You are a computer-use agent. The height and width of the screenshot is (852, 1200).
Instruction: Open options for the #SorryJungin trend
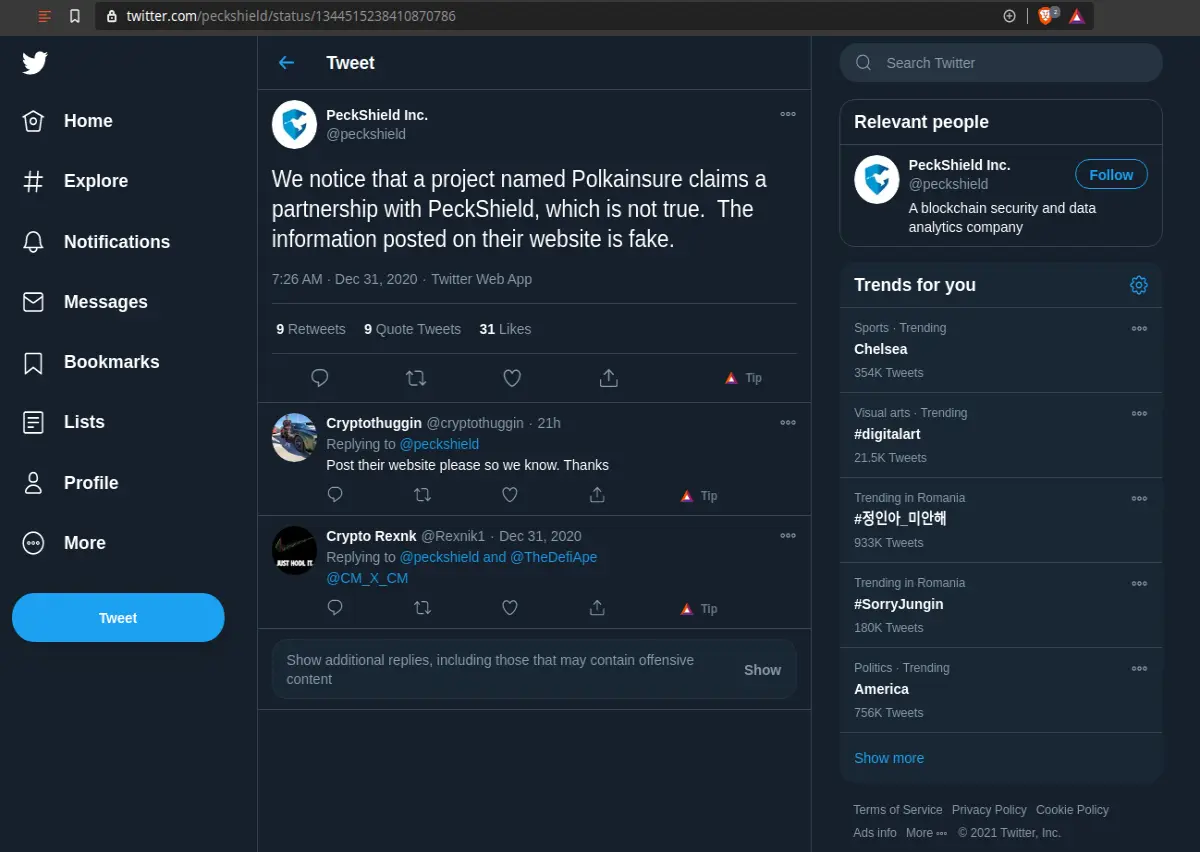point(1139,583)
